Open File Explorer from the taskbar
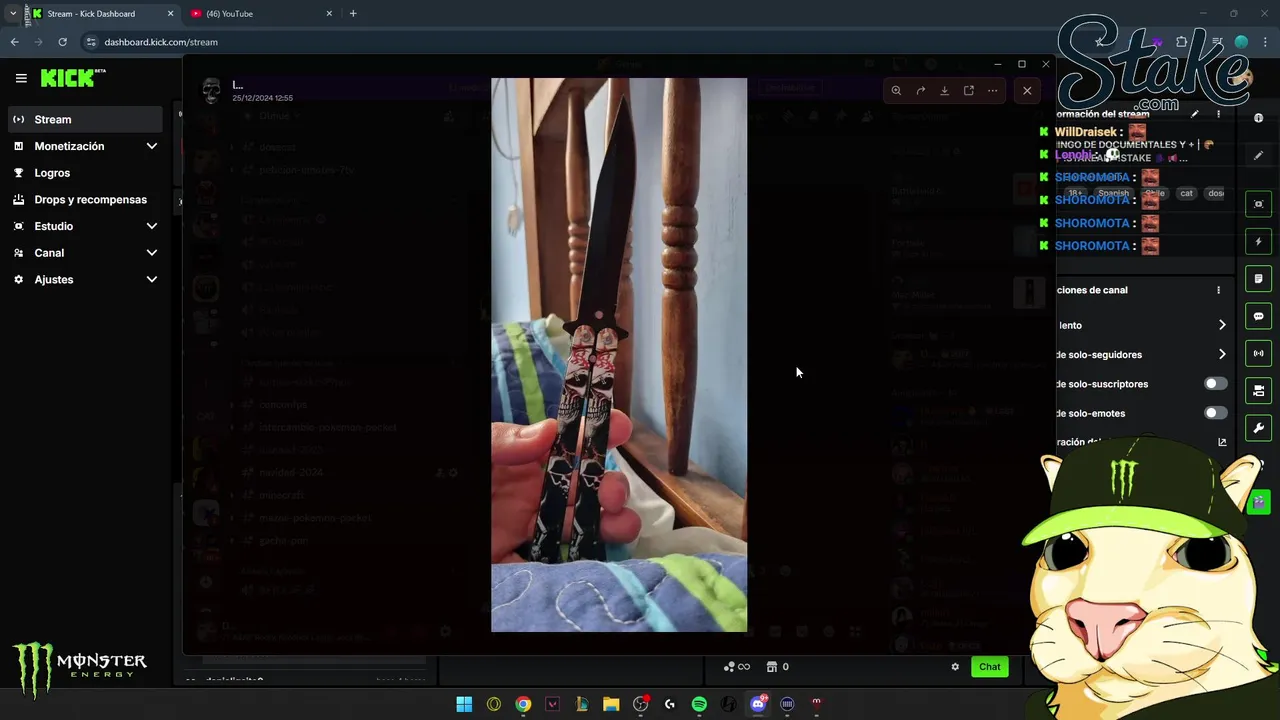 tap(611, 704)
